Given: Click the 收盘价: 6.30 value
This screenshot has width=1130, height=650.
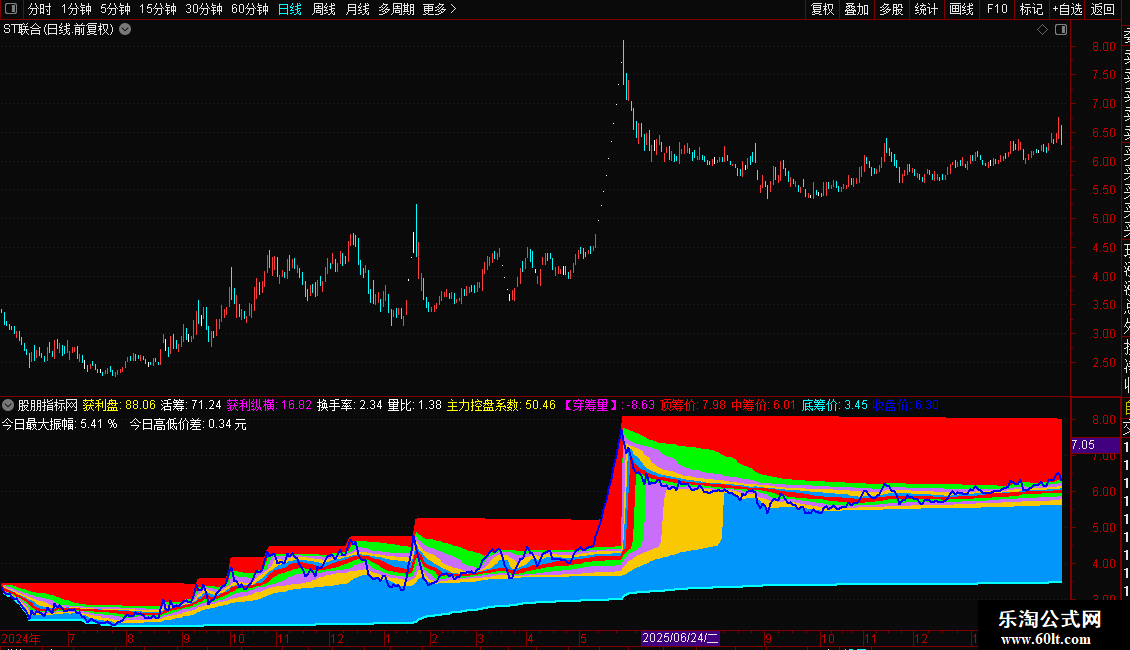Looking at the screenshot, I should click(906, 405).
